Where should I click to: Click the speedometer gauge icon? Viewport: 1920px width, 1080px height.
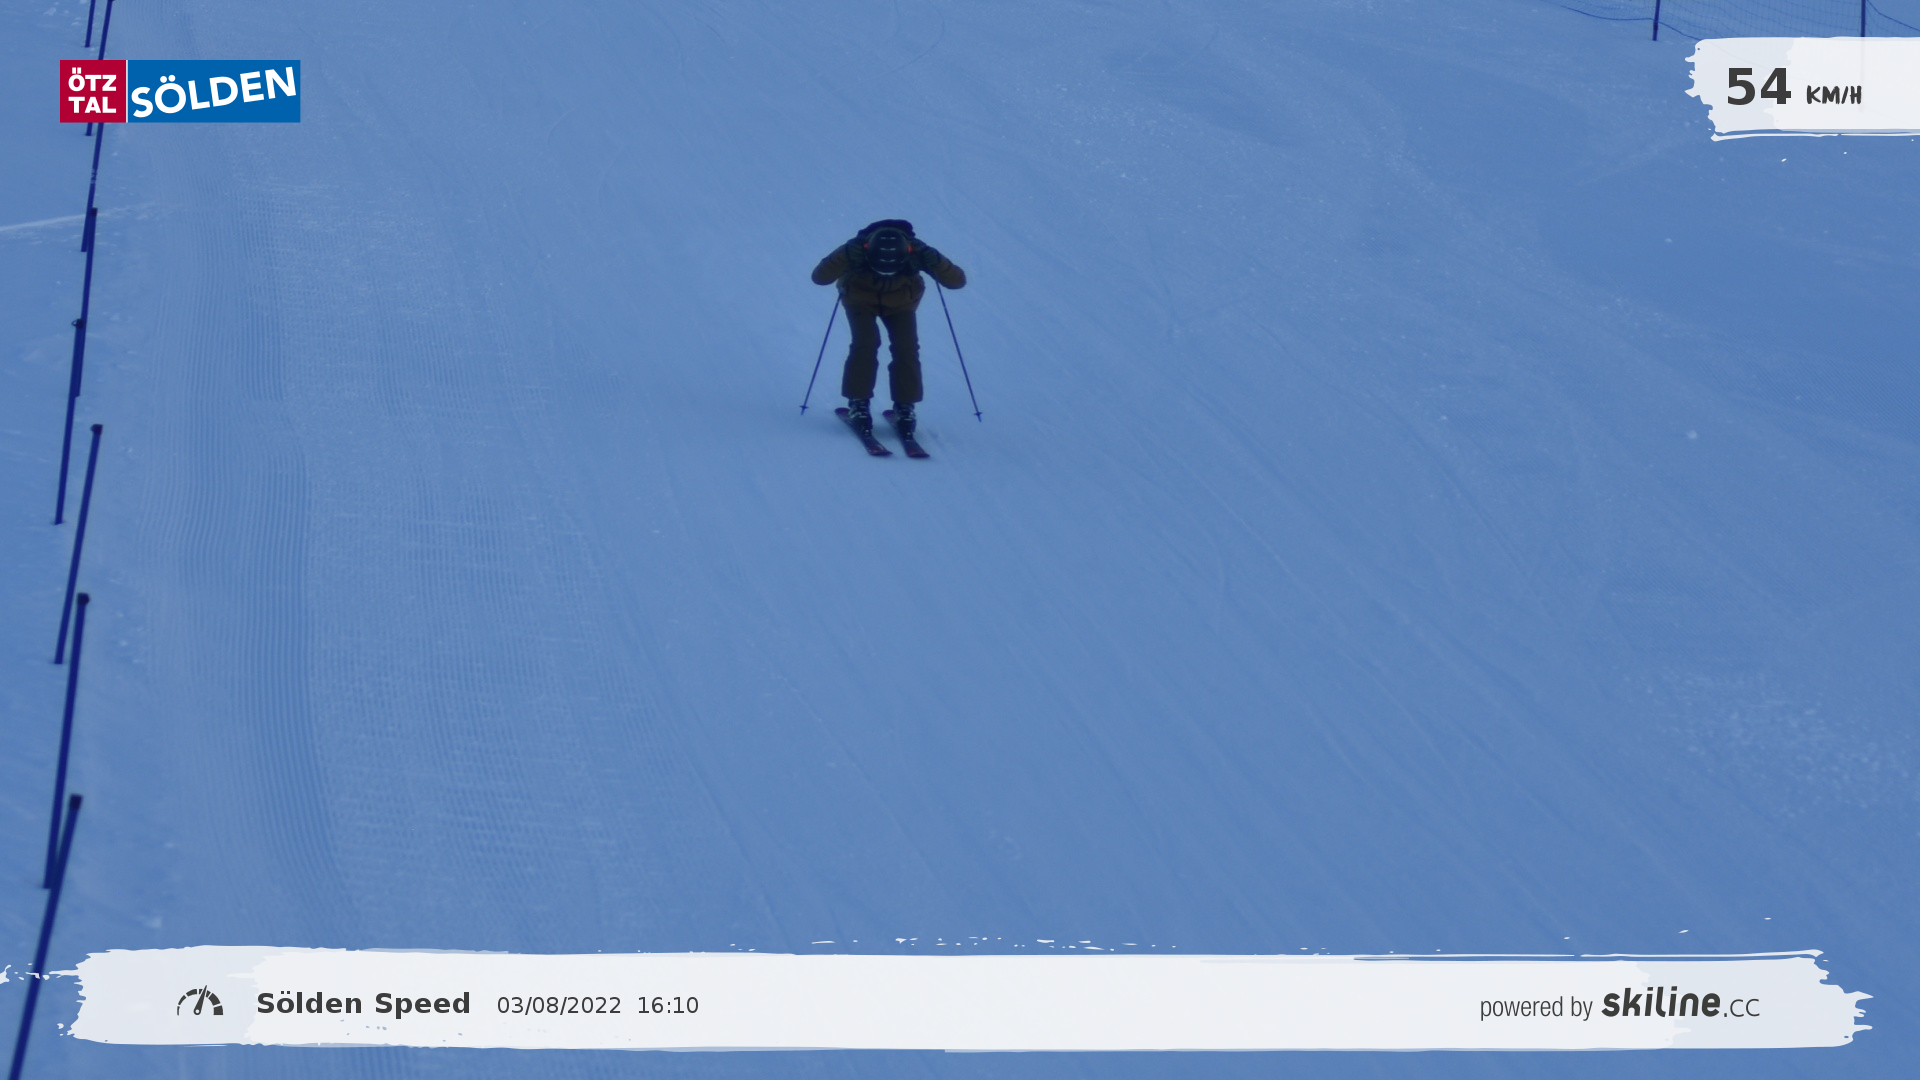coord(200,1001)
